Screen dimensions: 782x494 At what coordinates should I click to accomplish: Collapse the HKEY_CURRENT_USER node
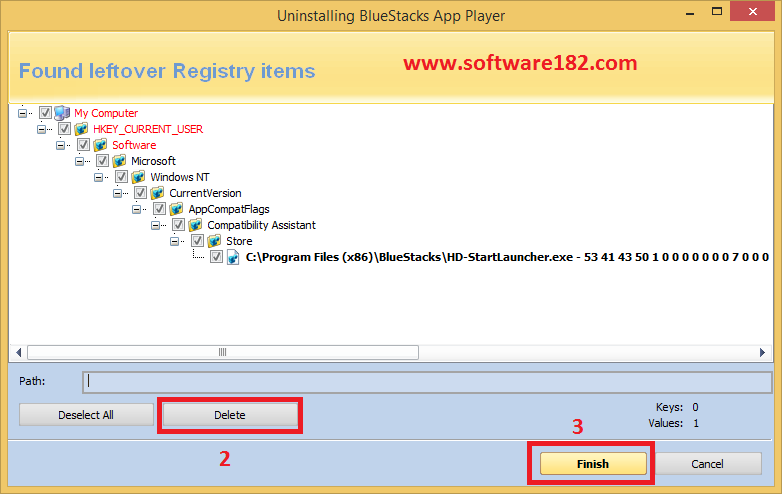(41, 129)
